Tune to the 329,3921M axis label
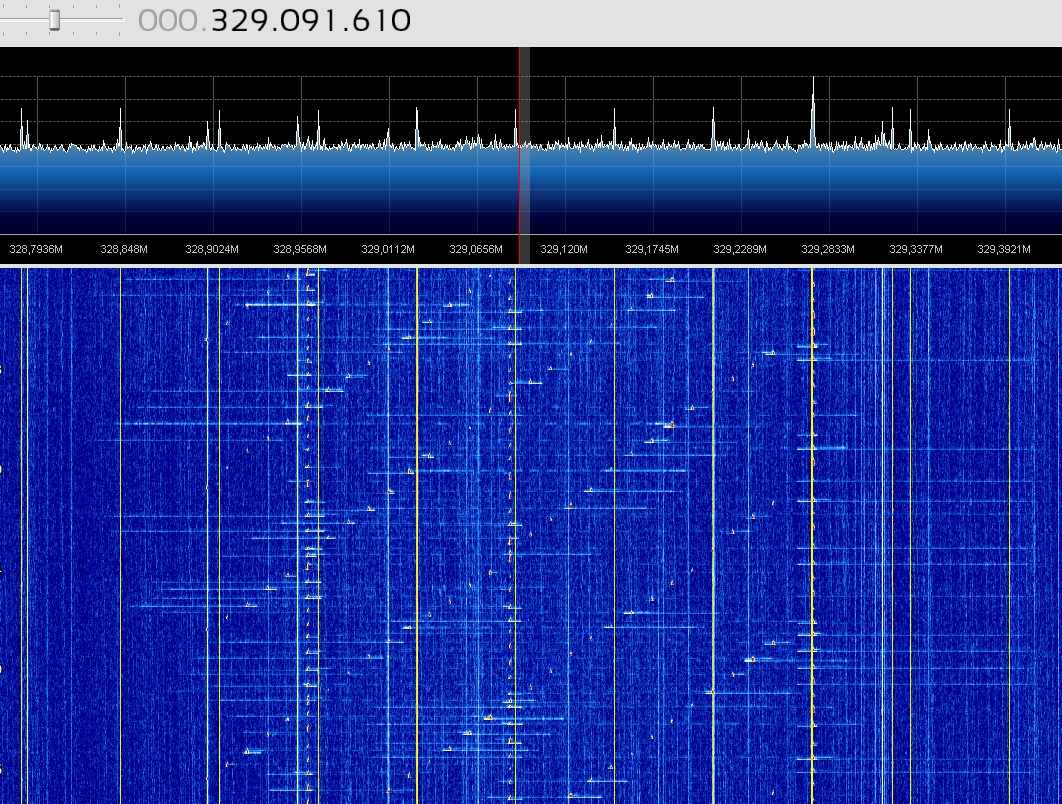The width and height of the screenshot is (1062, 804). [x=1004, y=249]
